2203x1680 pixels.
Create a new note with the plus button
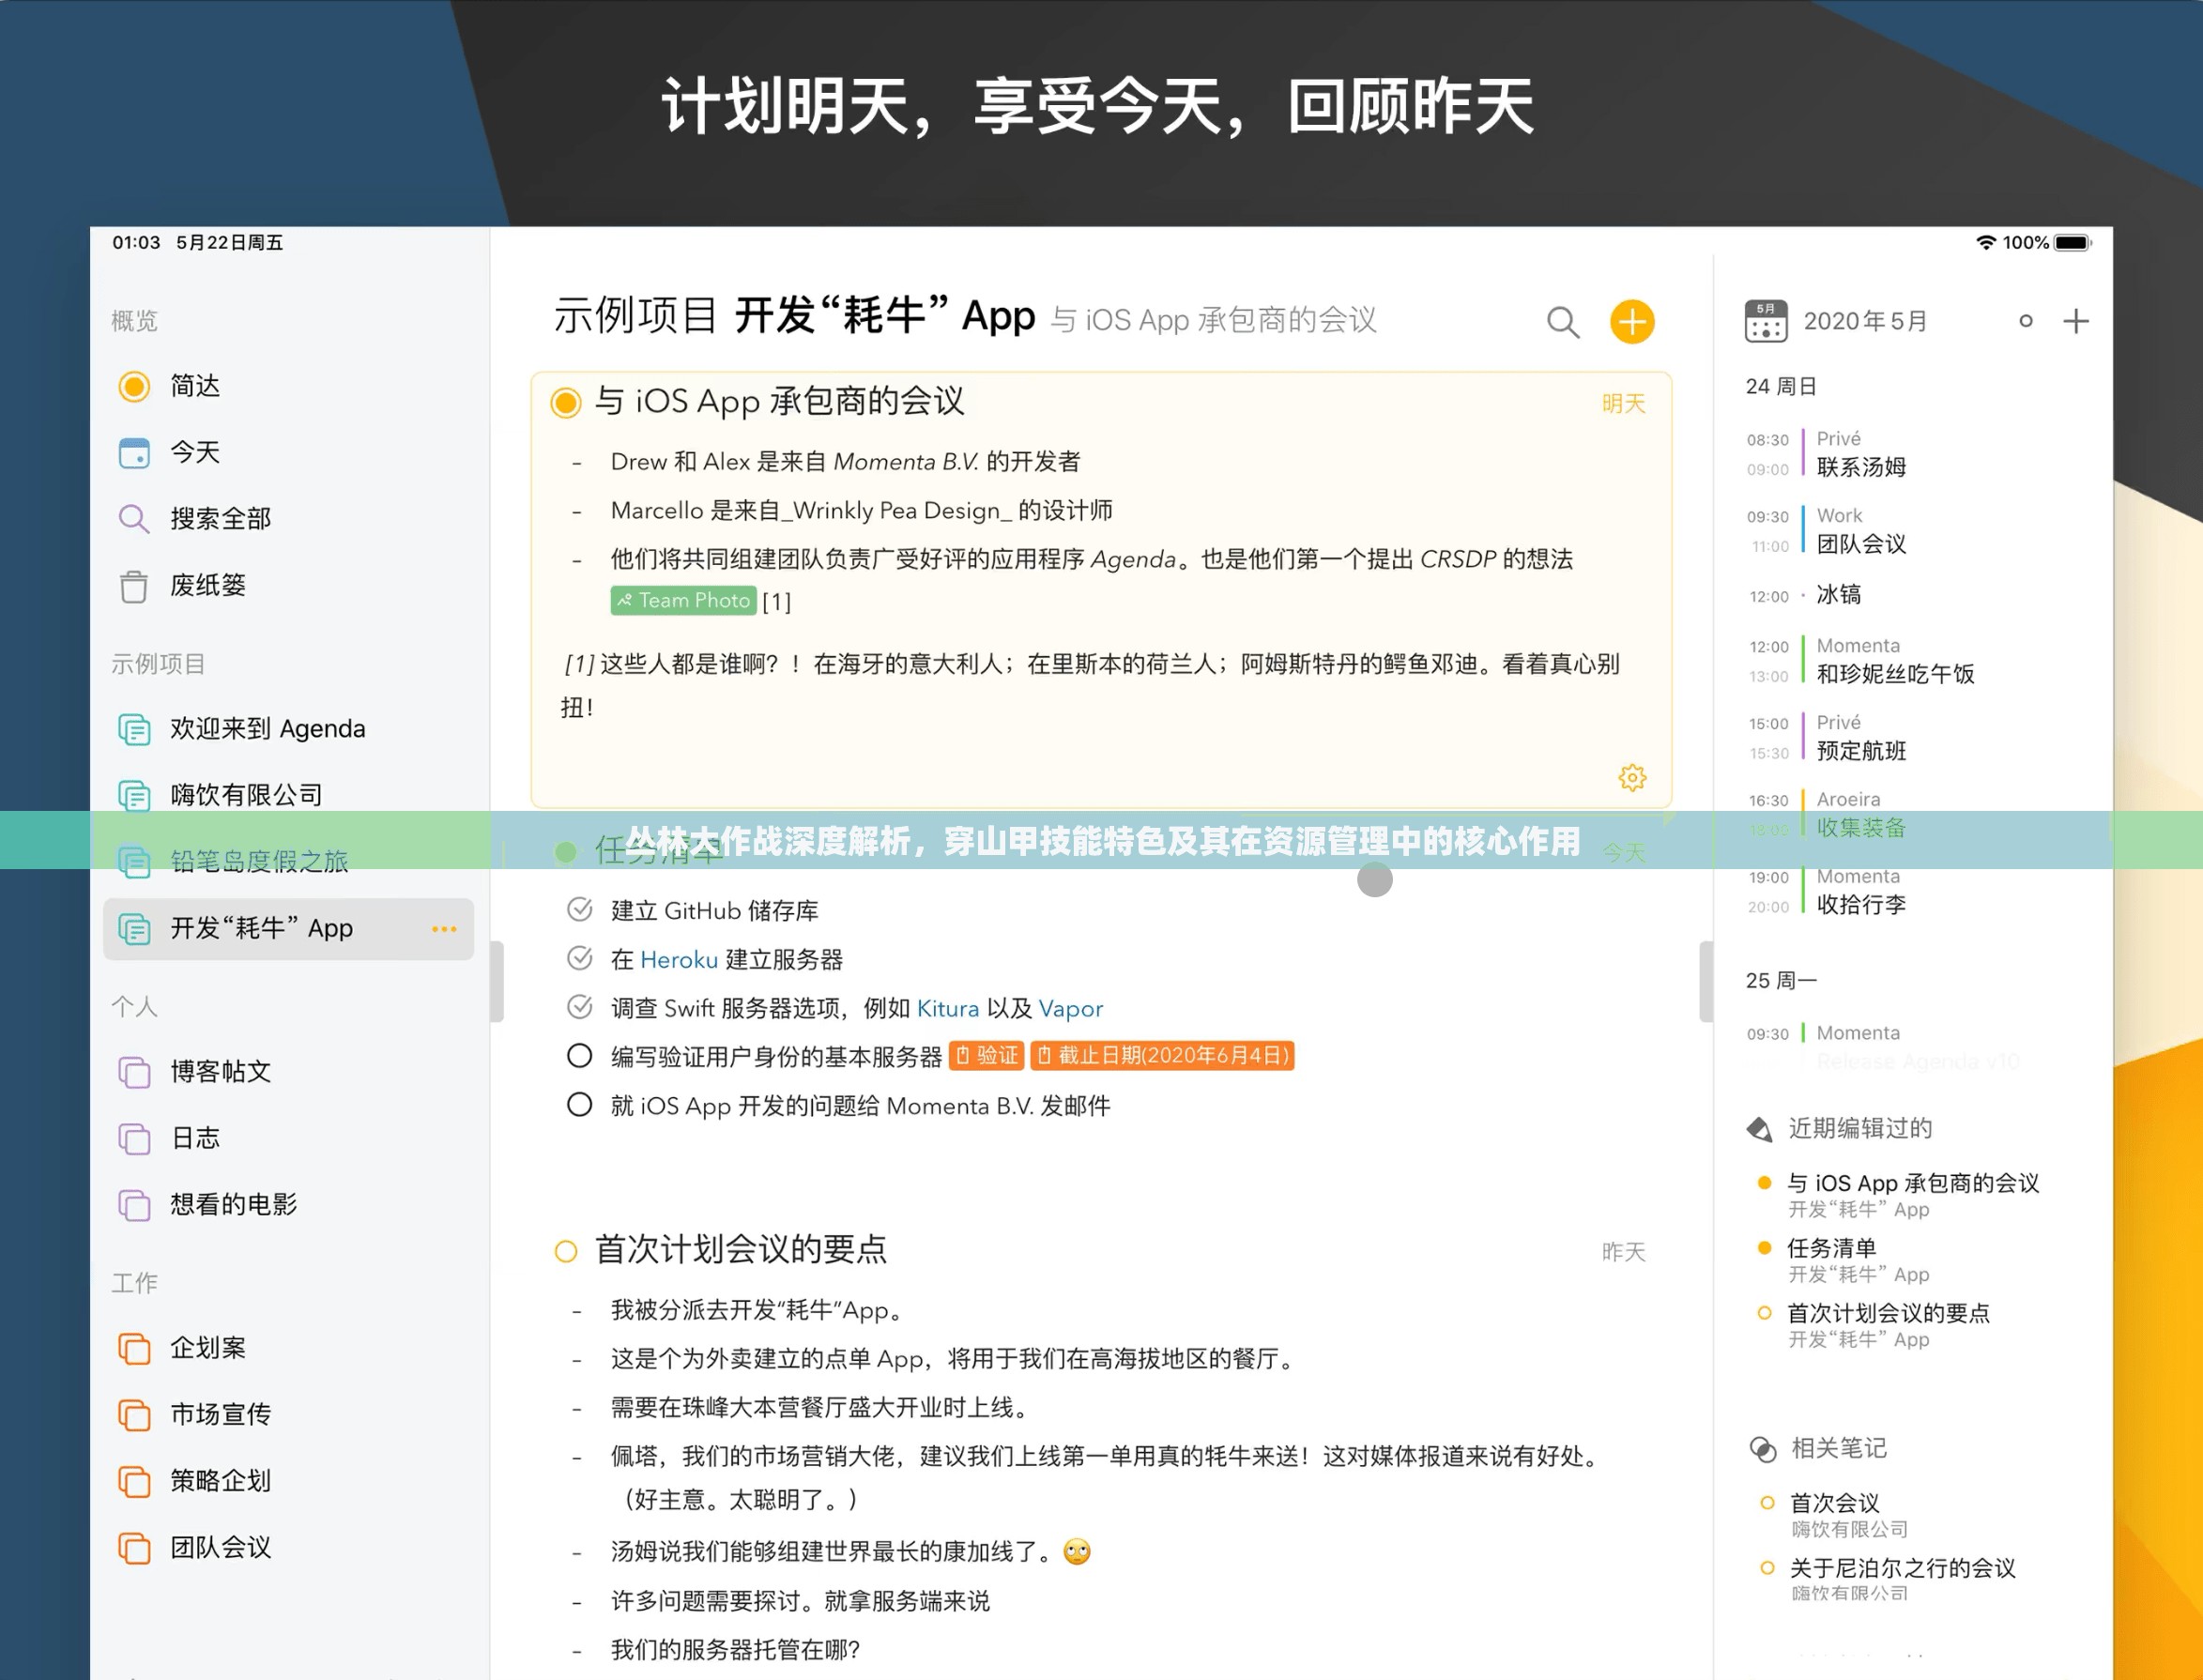1631,322
